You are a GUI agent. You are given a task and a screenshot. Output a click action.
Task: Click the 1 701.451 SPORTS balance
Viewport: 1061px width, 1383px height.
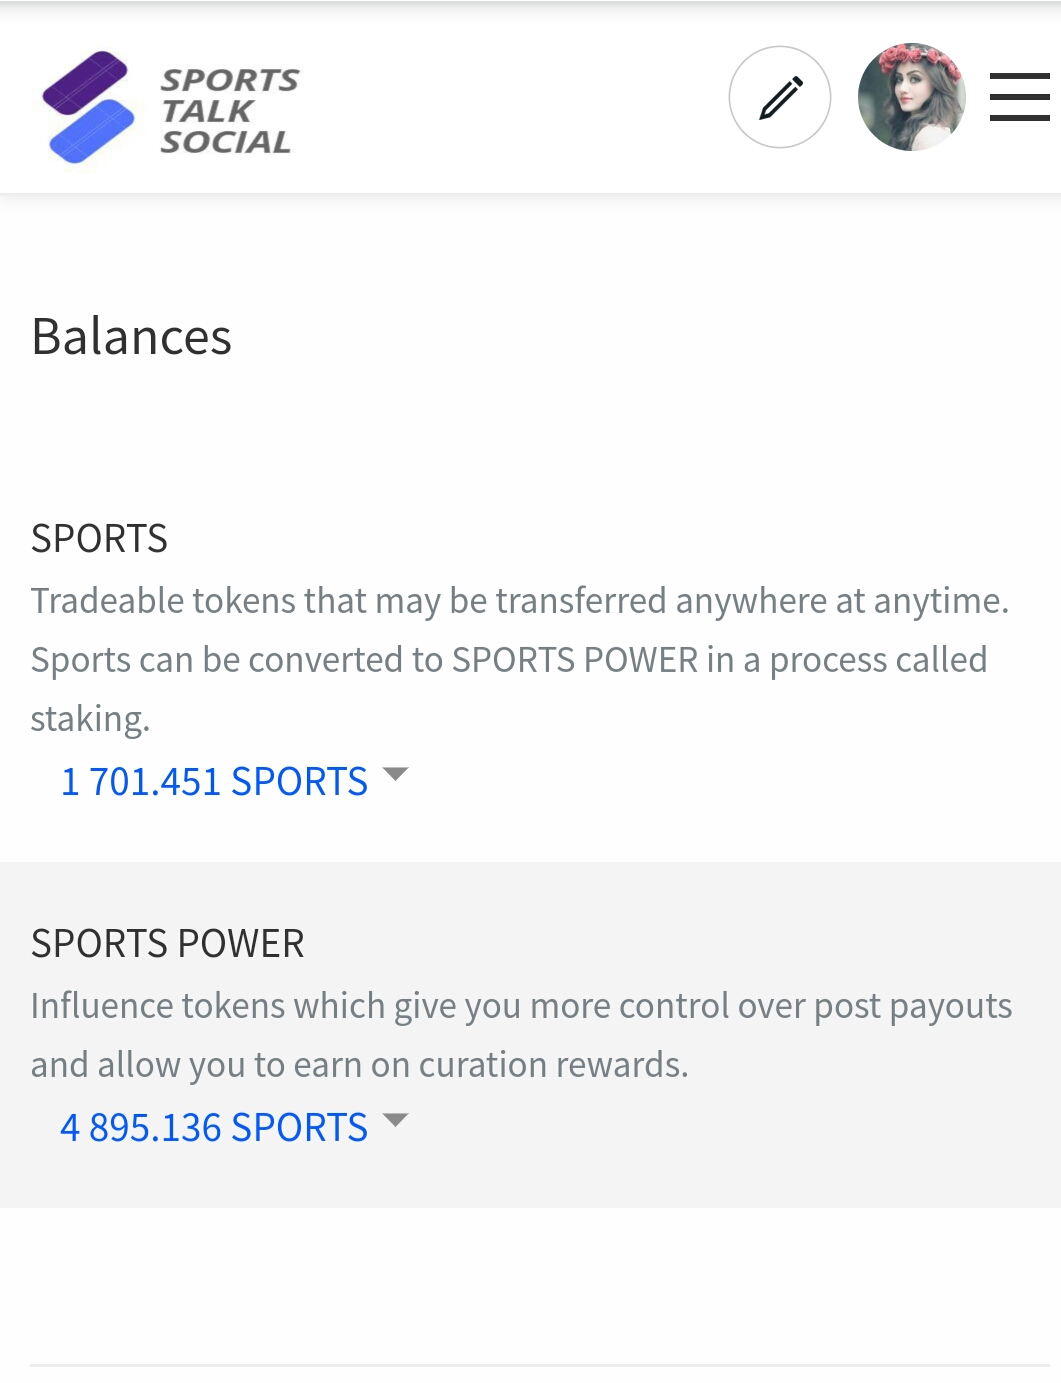214,781
